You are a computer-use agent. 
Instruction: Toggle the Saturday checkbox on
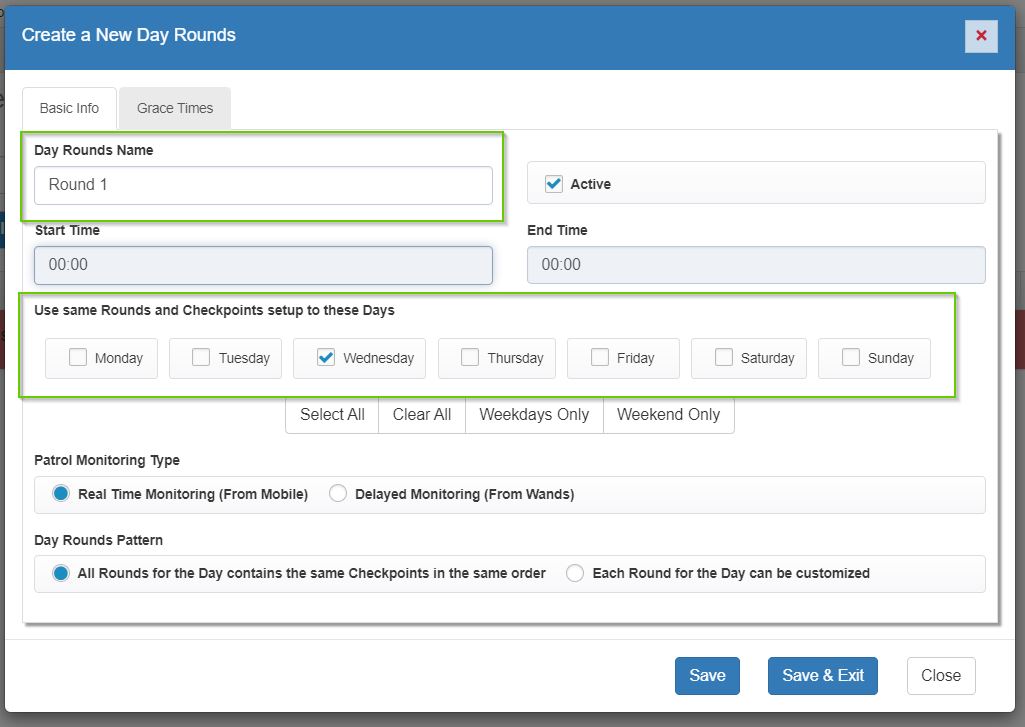724,358
